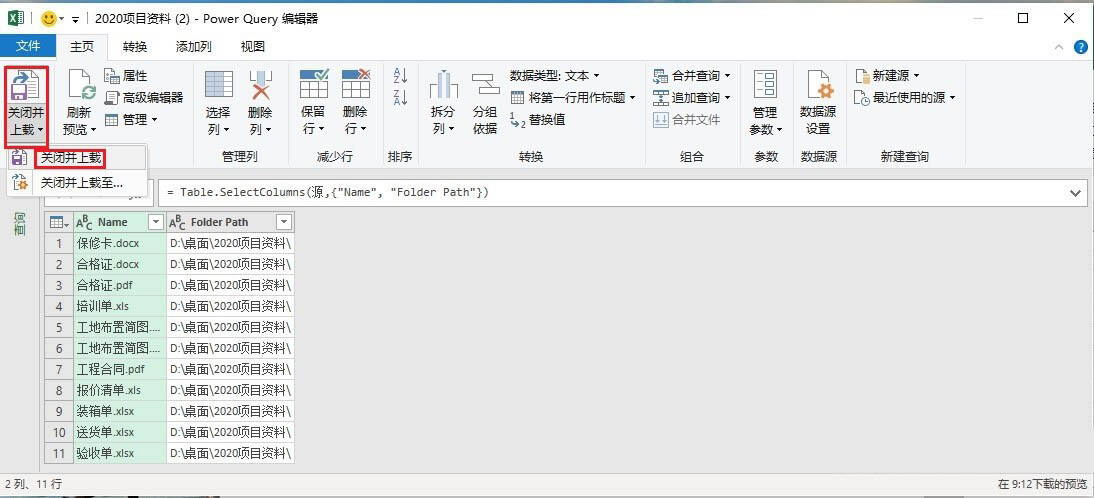The image size is (1094, 498).
Task: Switch to the Home (主页) tab
Action: coord(82,46)
